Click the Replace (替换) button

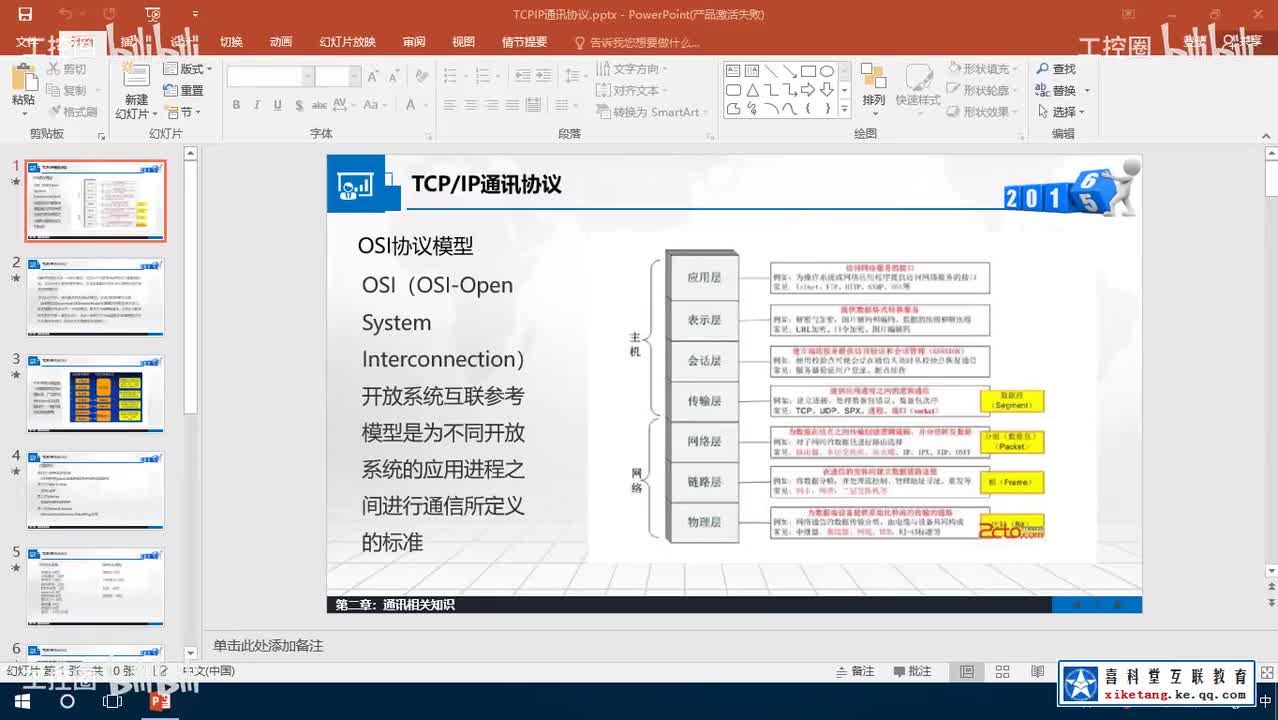[x=1061, y=90]
